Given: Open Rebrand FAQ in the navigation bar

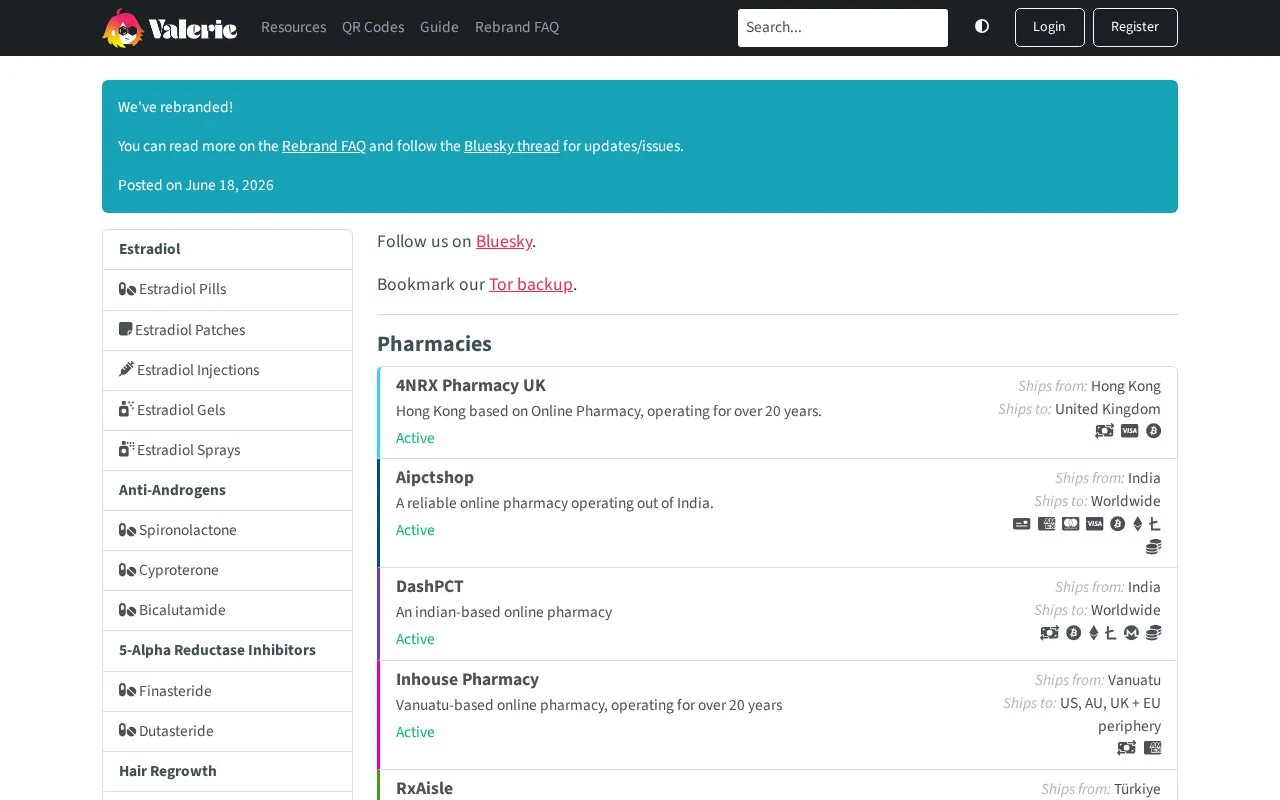Looking at the screenshot, I should pyautogui.click(x=517, y=27).
